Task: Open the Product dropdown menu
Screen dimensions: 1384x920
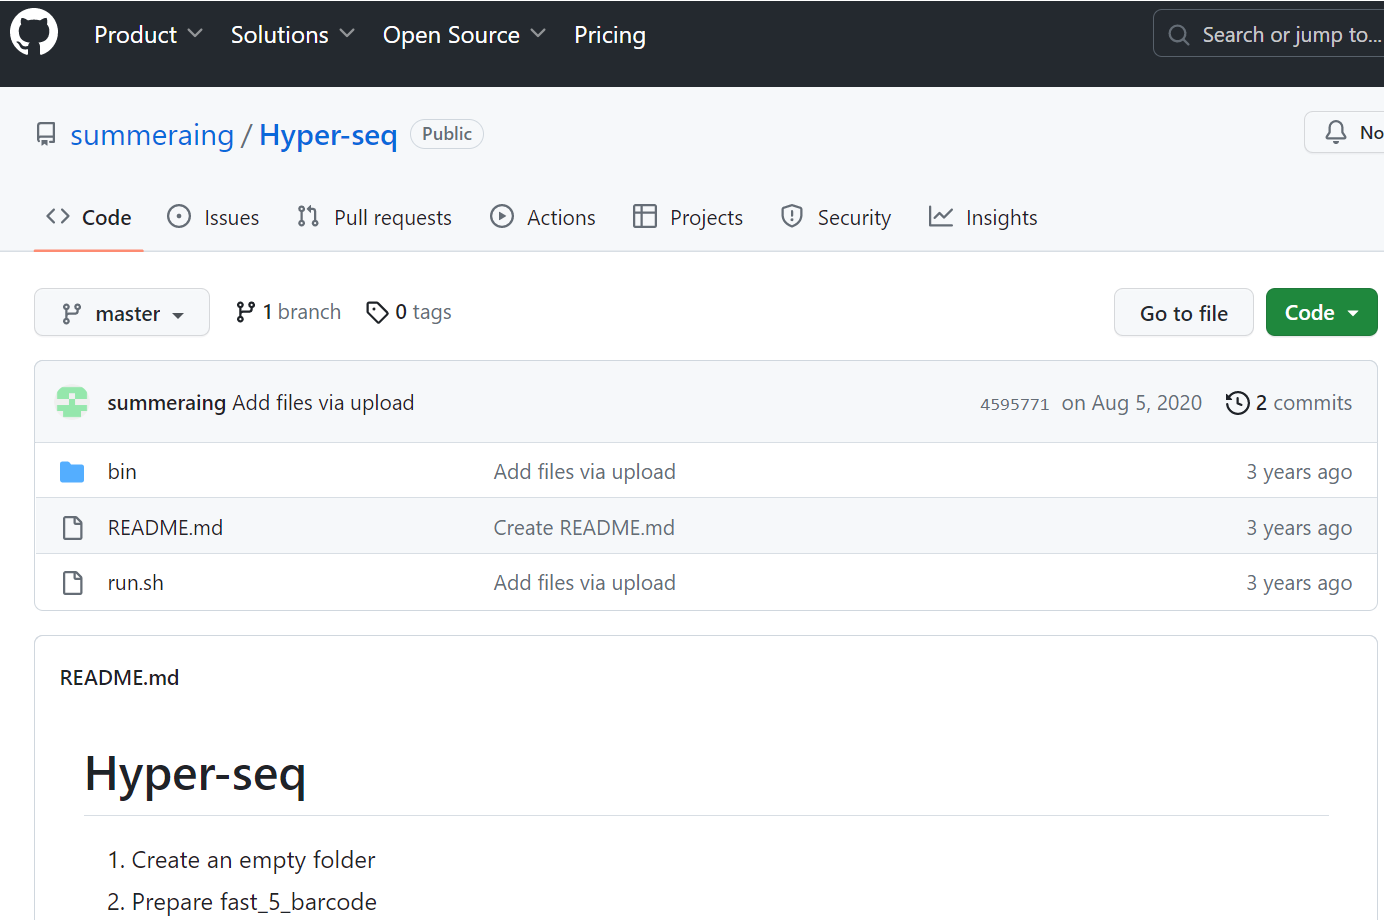Action: (x=148, y=35)
